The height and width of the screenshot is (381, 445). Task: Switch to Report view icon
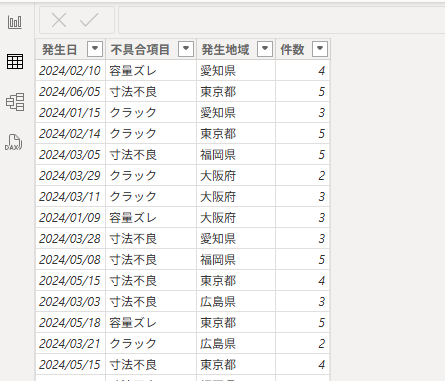pyautogui.click(x=15, y=22)
